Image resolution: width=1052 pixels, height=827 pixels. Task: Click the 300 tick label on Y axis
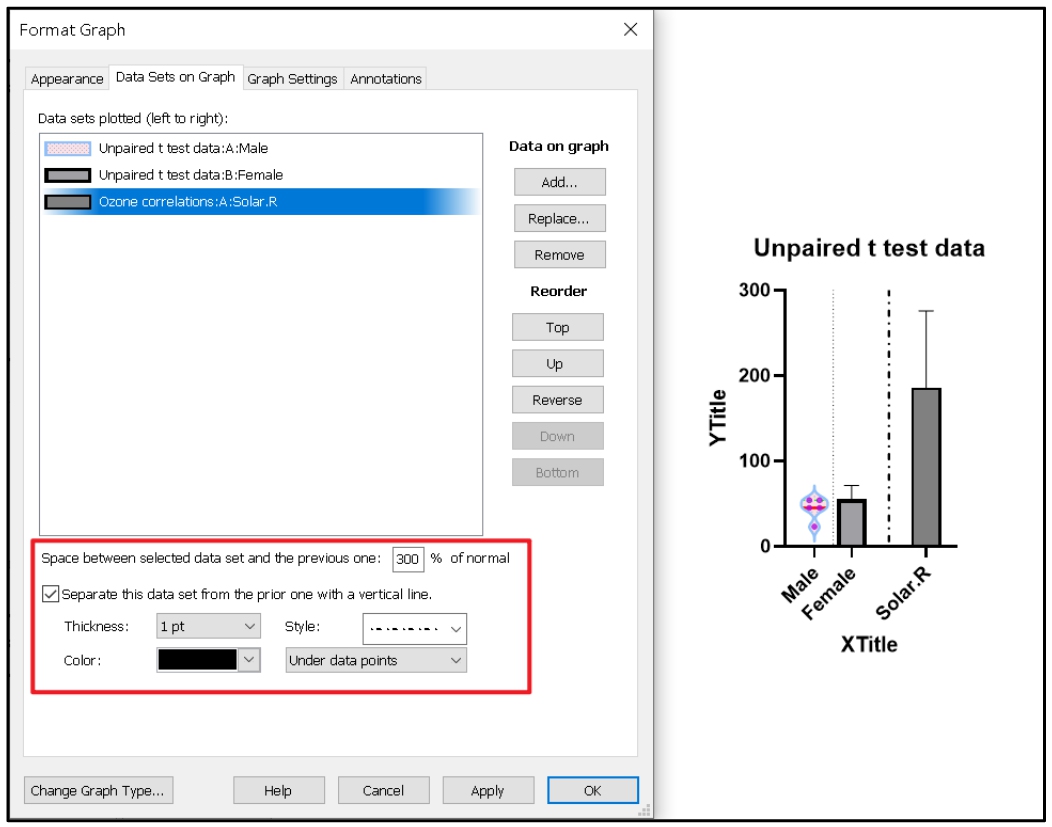(754, 290)
